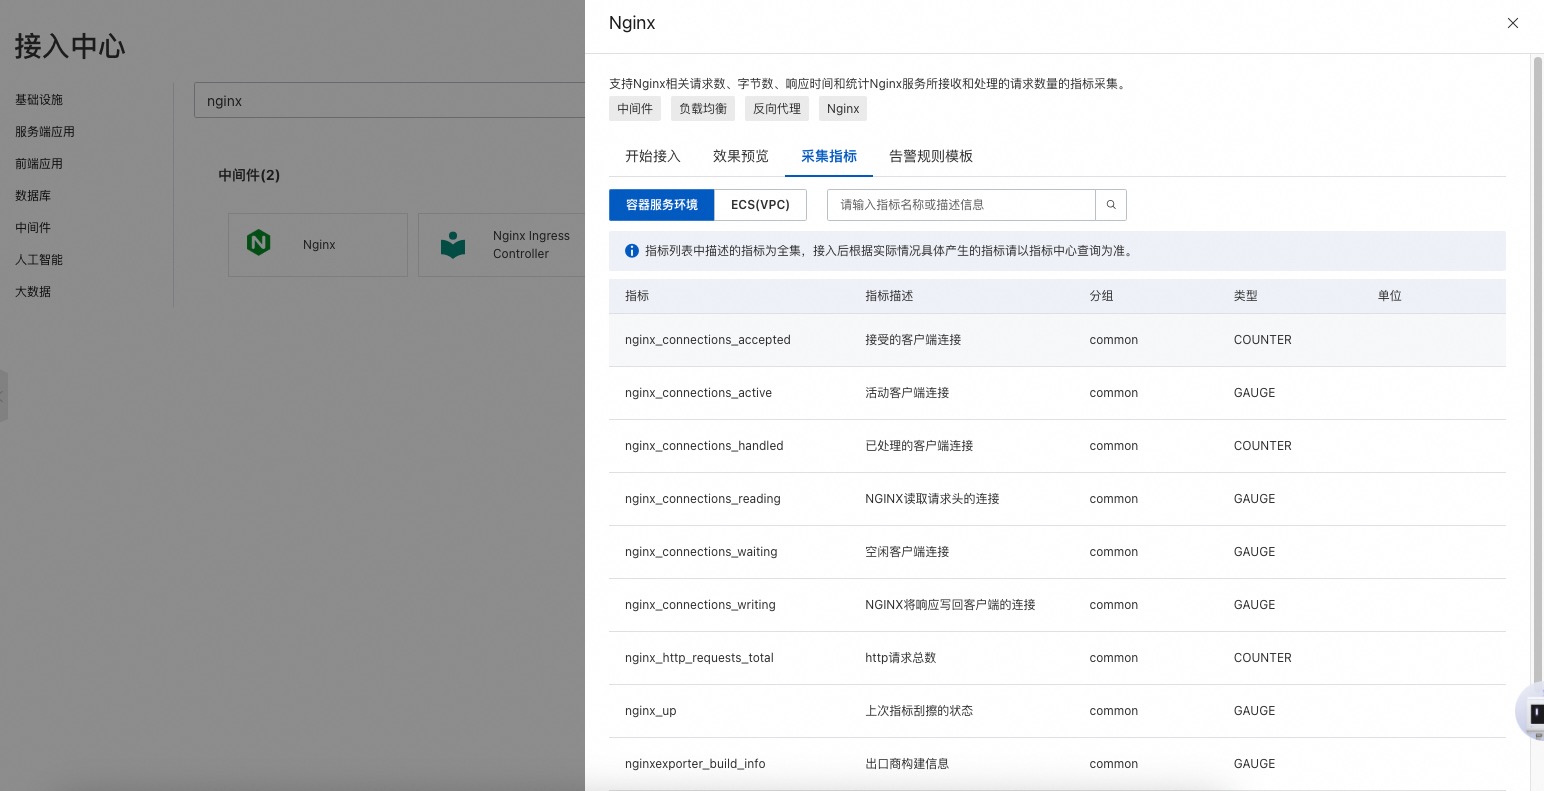
Task: Select the 采集指标 tab
Action: pos(828,156)
